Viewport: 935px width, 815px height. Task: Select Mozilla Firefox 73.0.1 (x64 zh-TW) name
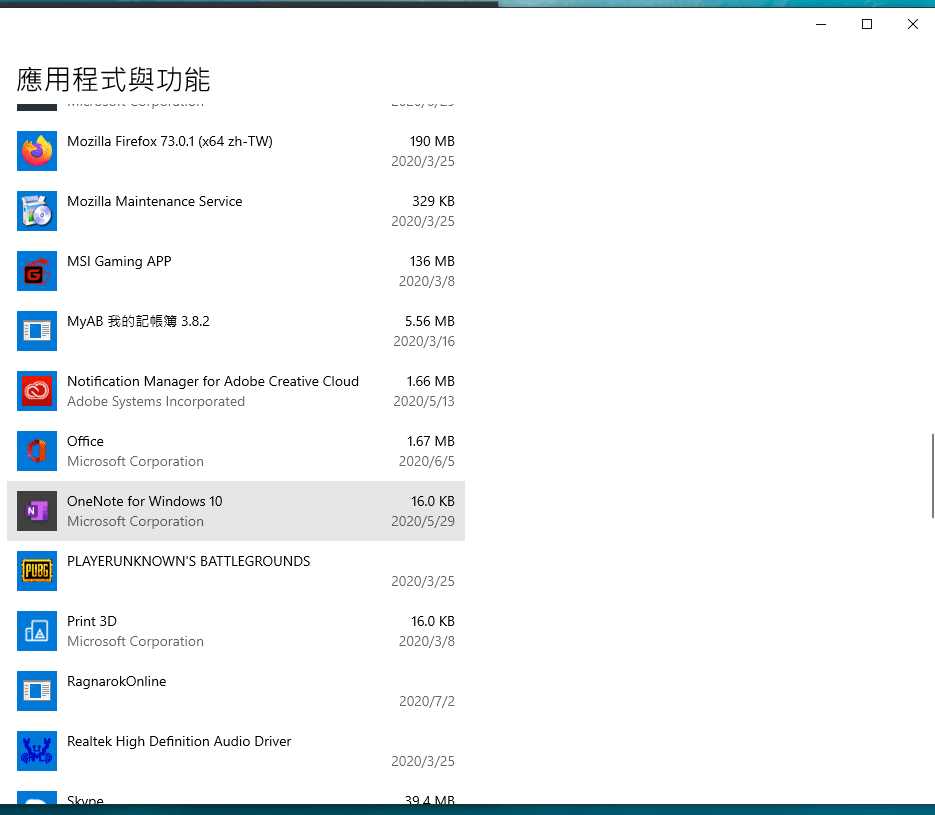tap(170, 141)
